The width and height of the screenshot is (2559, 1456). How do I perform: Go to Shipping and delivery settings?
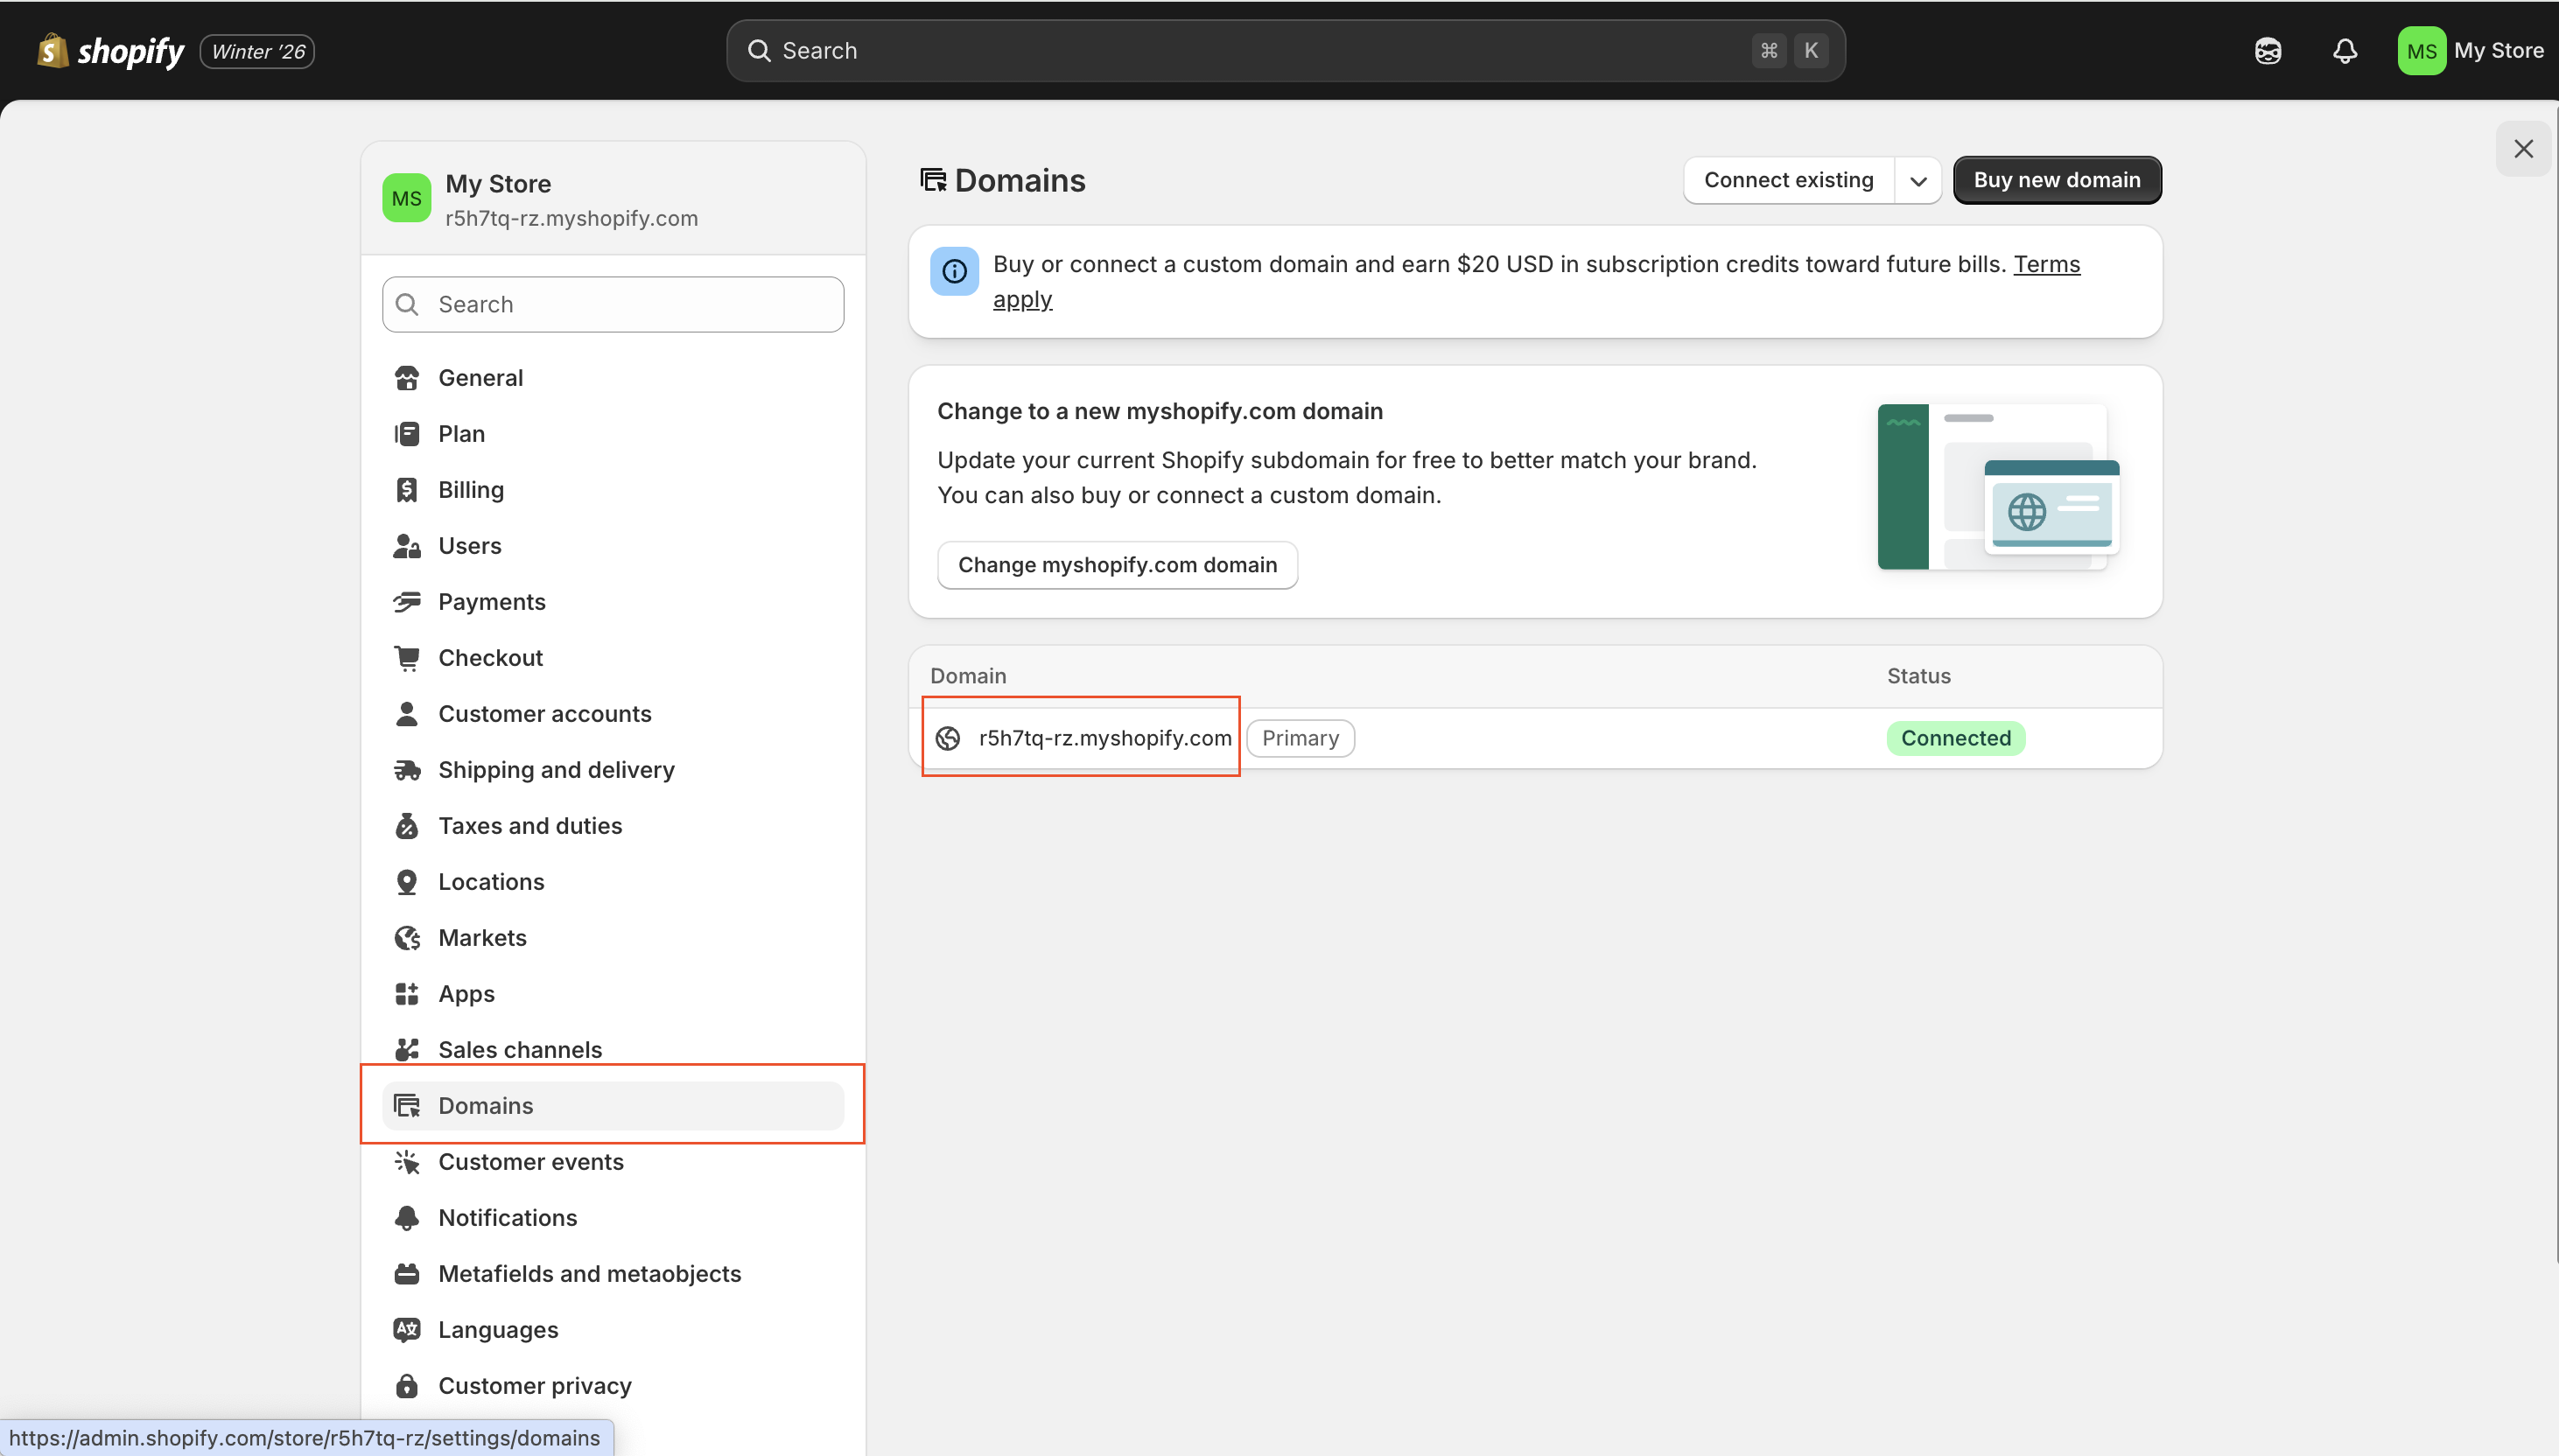coord(556,770)
